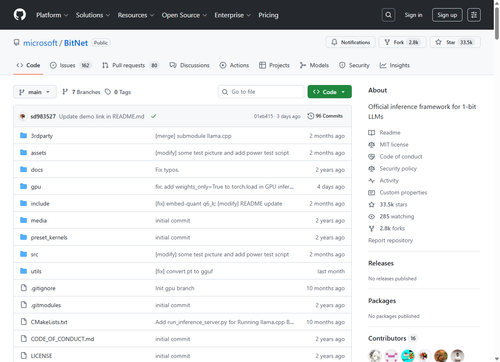Open the media folder
The height and width of the screenshot is (362, 500).
coord(39,221)
